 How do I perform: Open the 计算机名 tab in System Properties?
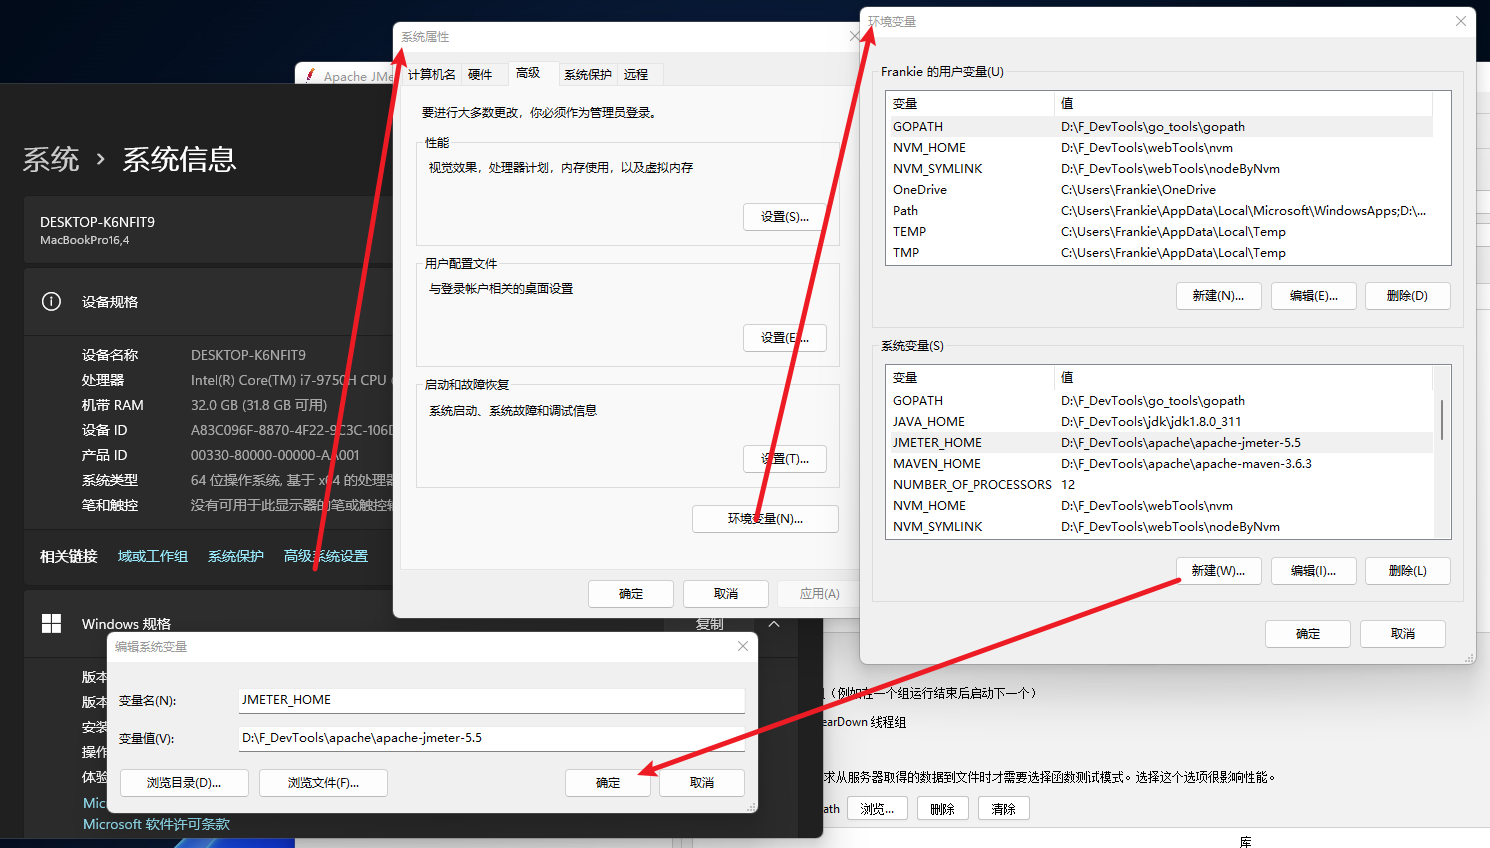pyautogui.click(x=432, y=74)
